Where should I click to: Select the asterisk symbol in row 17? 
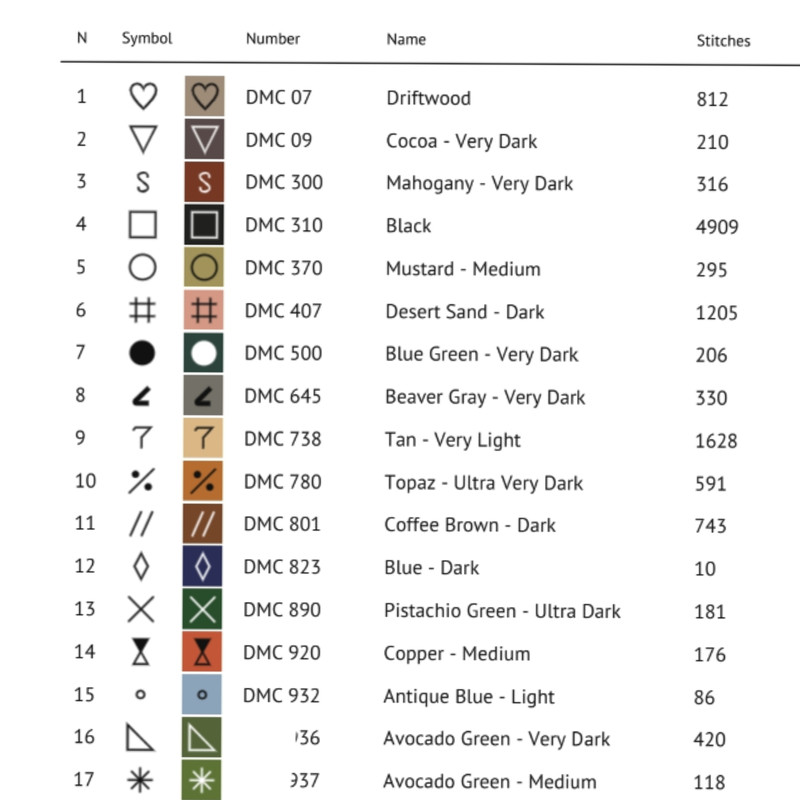(142, 780)
